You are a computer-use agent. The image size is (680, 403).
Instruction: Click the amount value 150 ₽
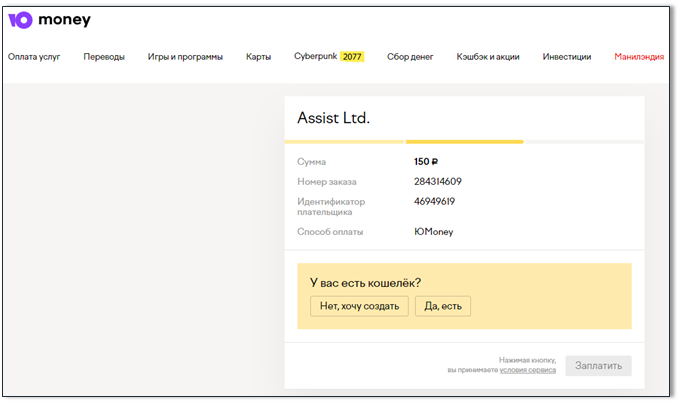pyautogui.click(x=426, y=162)
